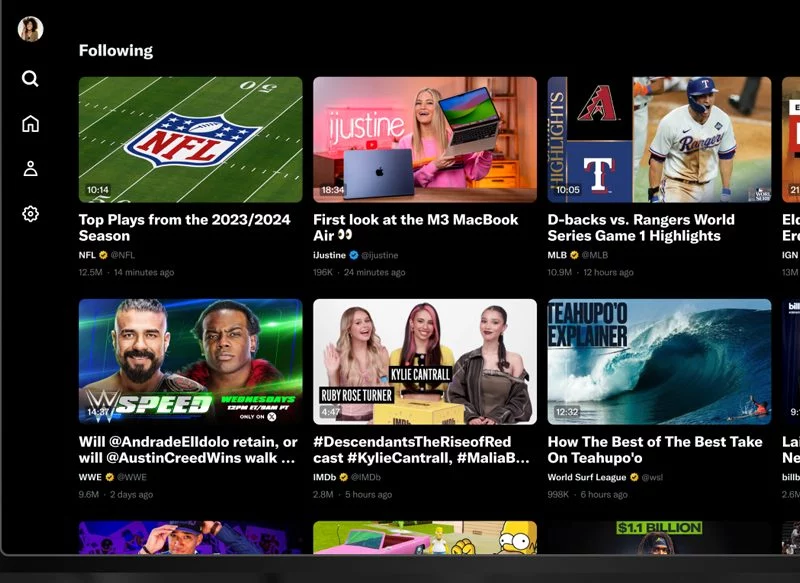Open the WWE channel name link
Image resolution: width=800 pixels, height=583 pixels.
tap(90, 477)
